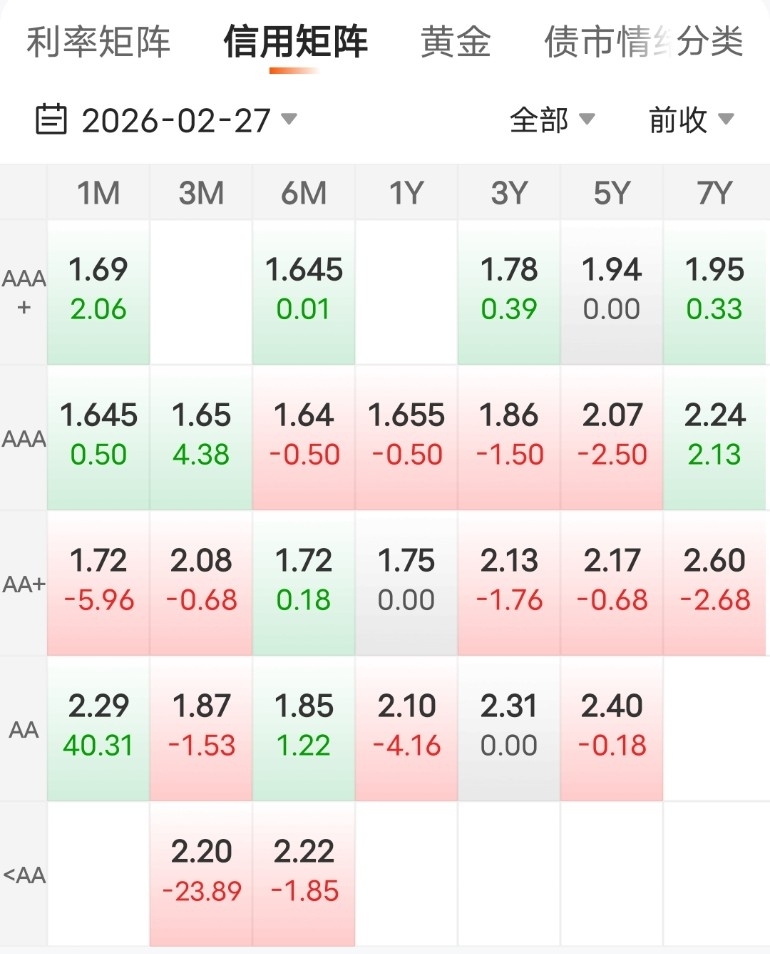
Task: Click the calendar icon beside the date
Action: (51, 120)
